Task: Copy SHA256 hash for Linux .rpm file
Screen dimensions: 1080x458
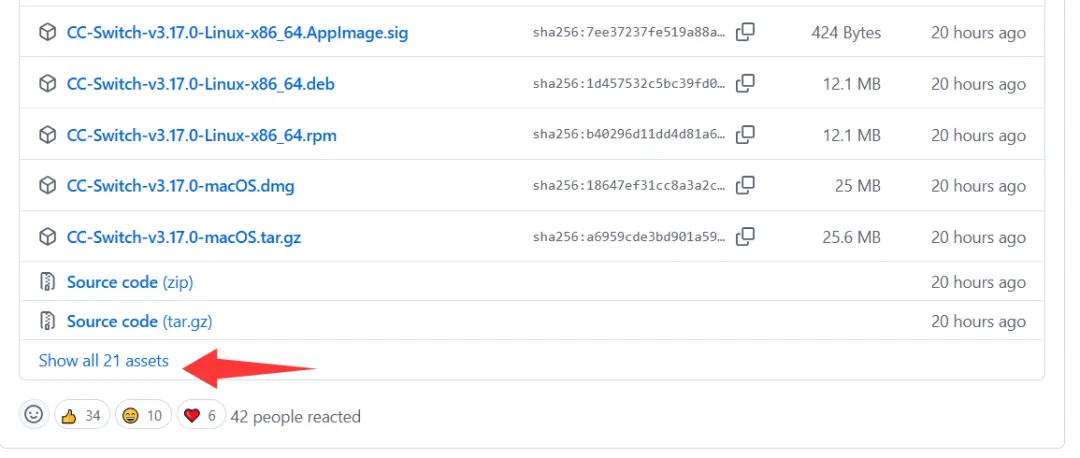Action: pyautogui.click(x=745, y=135)
